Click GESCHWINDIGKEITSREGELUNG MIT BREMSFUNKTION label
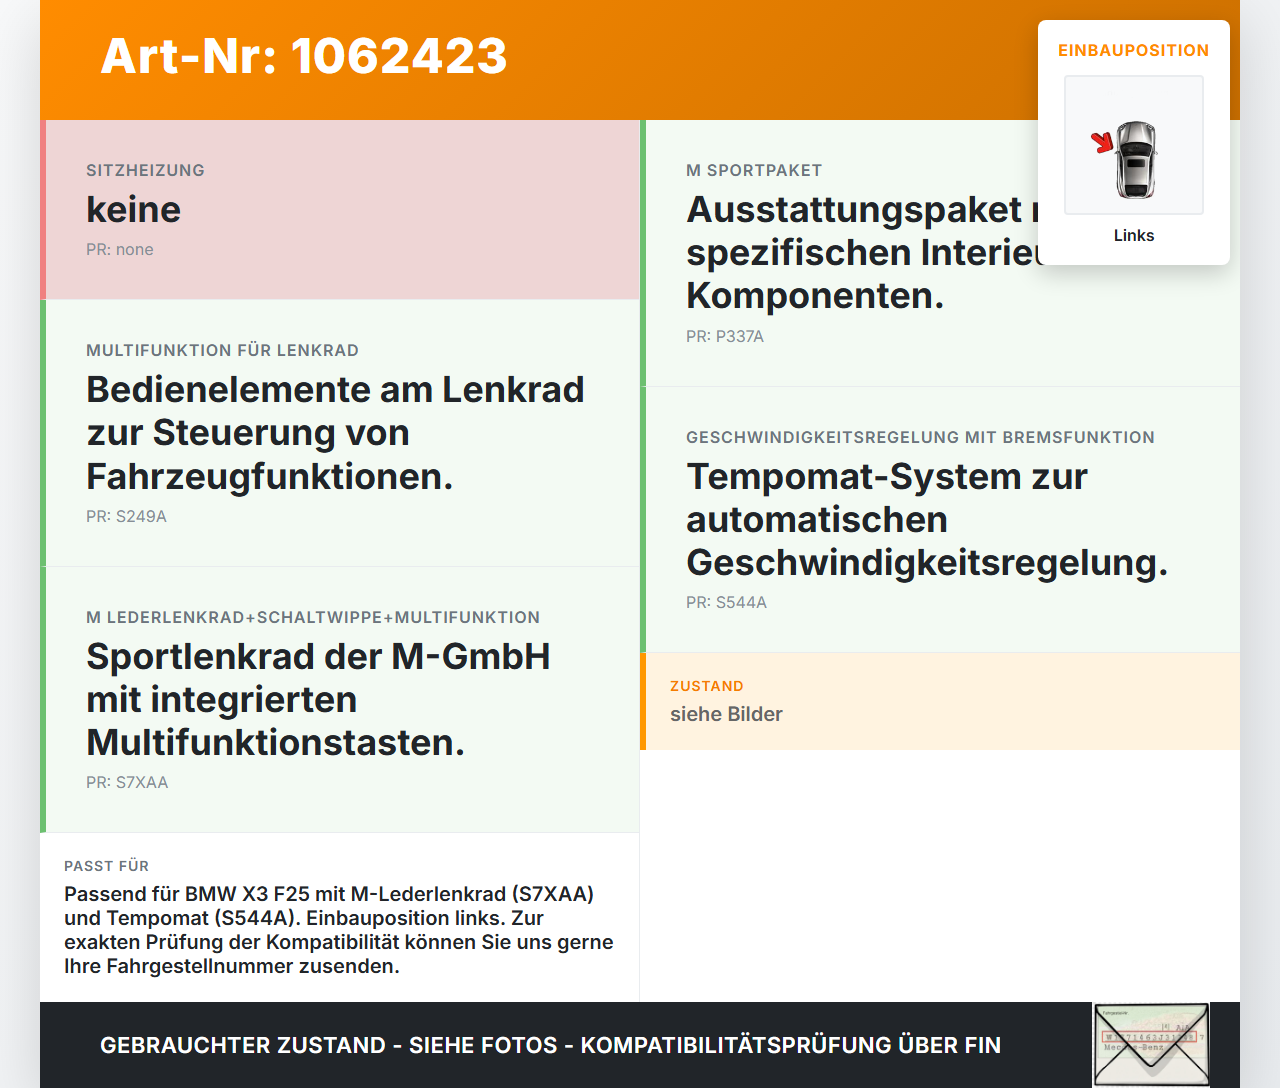This screenshot has height=1089, width=1280. click(x=920, y=437)
